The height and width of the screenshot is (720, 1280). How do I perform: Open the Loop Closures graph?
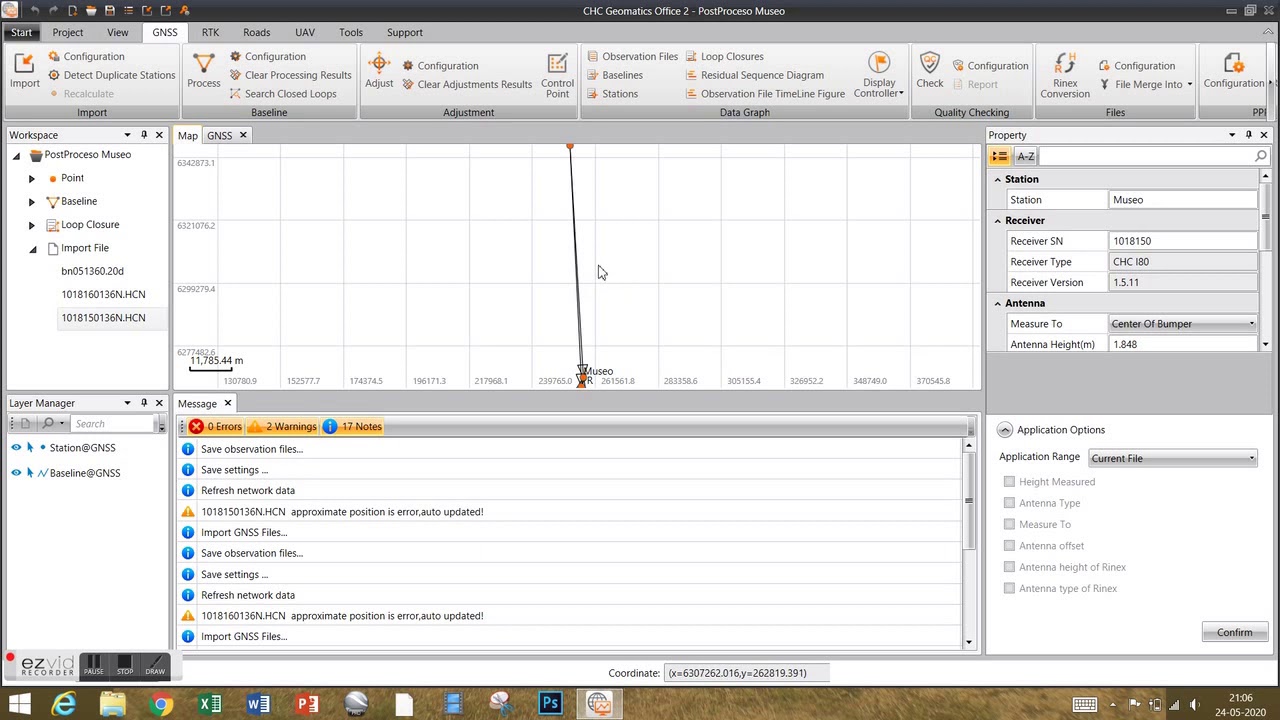tap(724, 56)
